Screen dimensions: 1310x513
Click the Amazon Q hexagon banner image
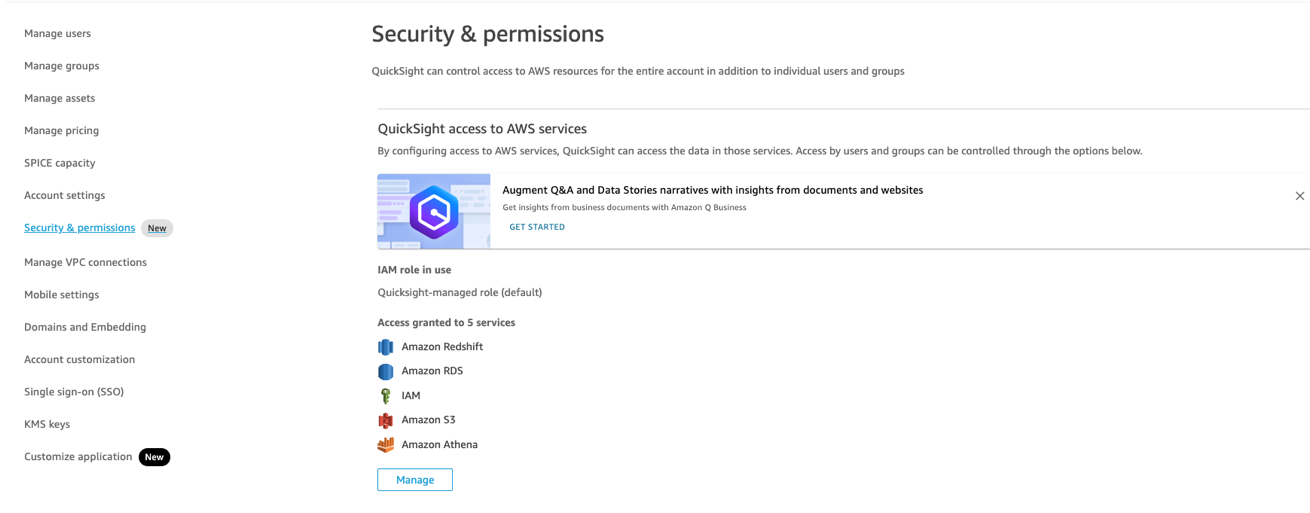point(434,212)
